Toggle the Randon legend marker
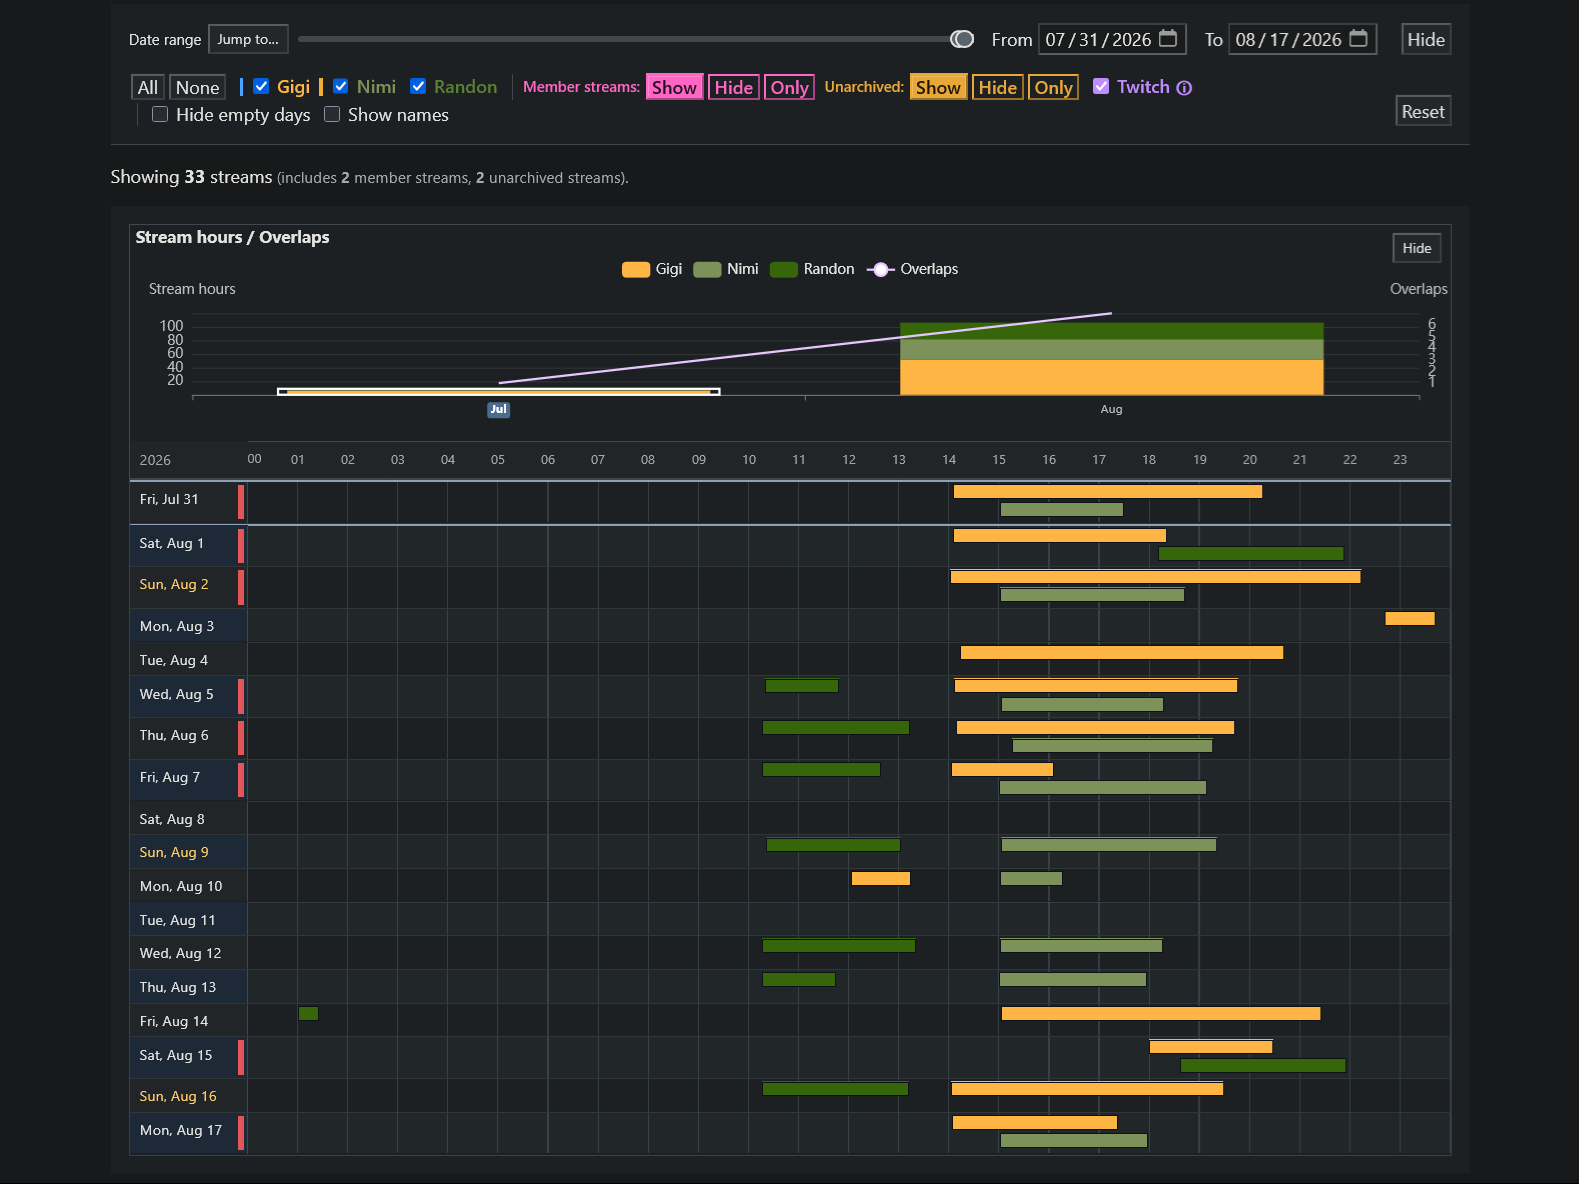 pyautogui.click(x=784, y=269)
